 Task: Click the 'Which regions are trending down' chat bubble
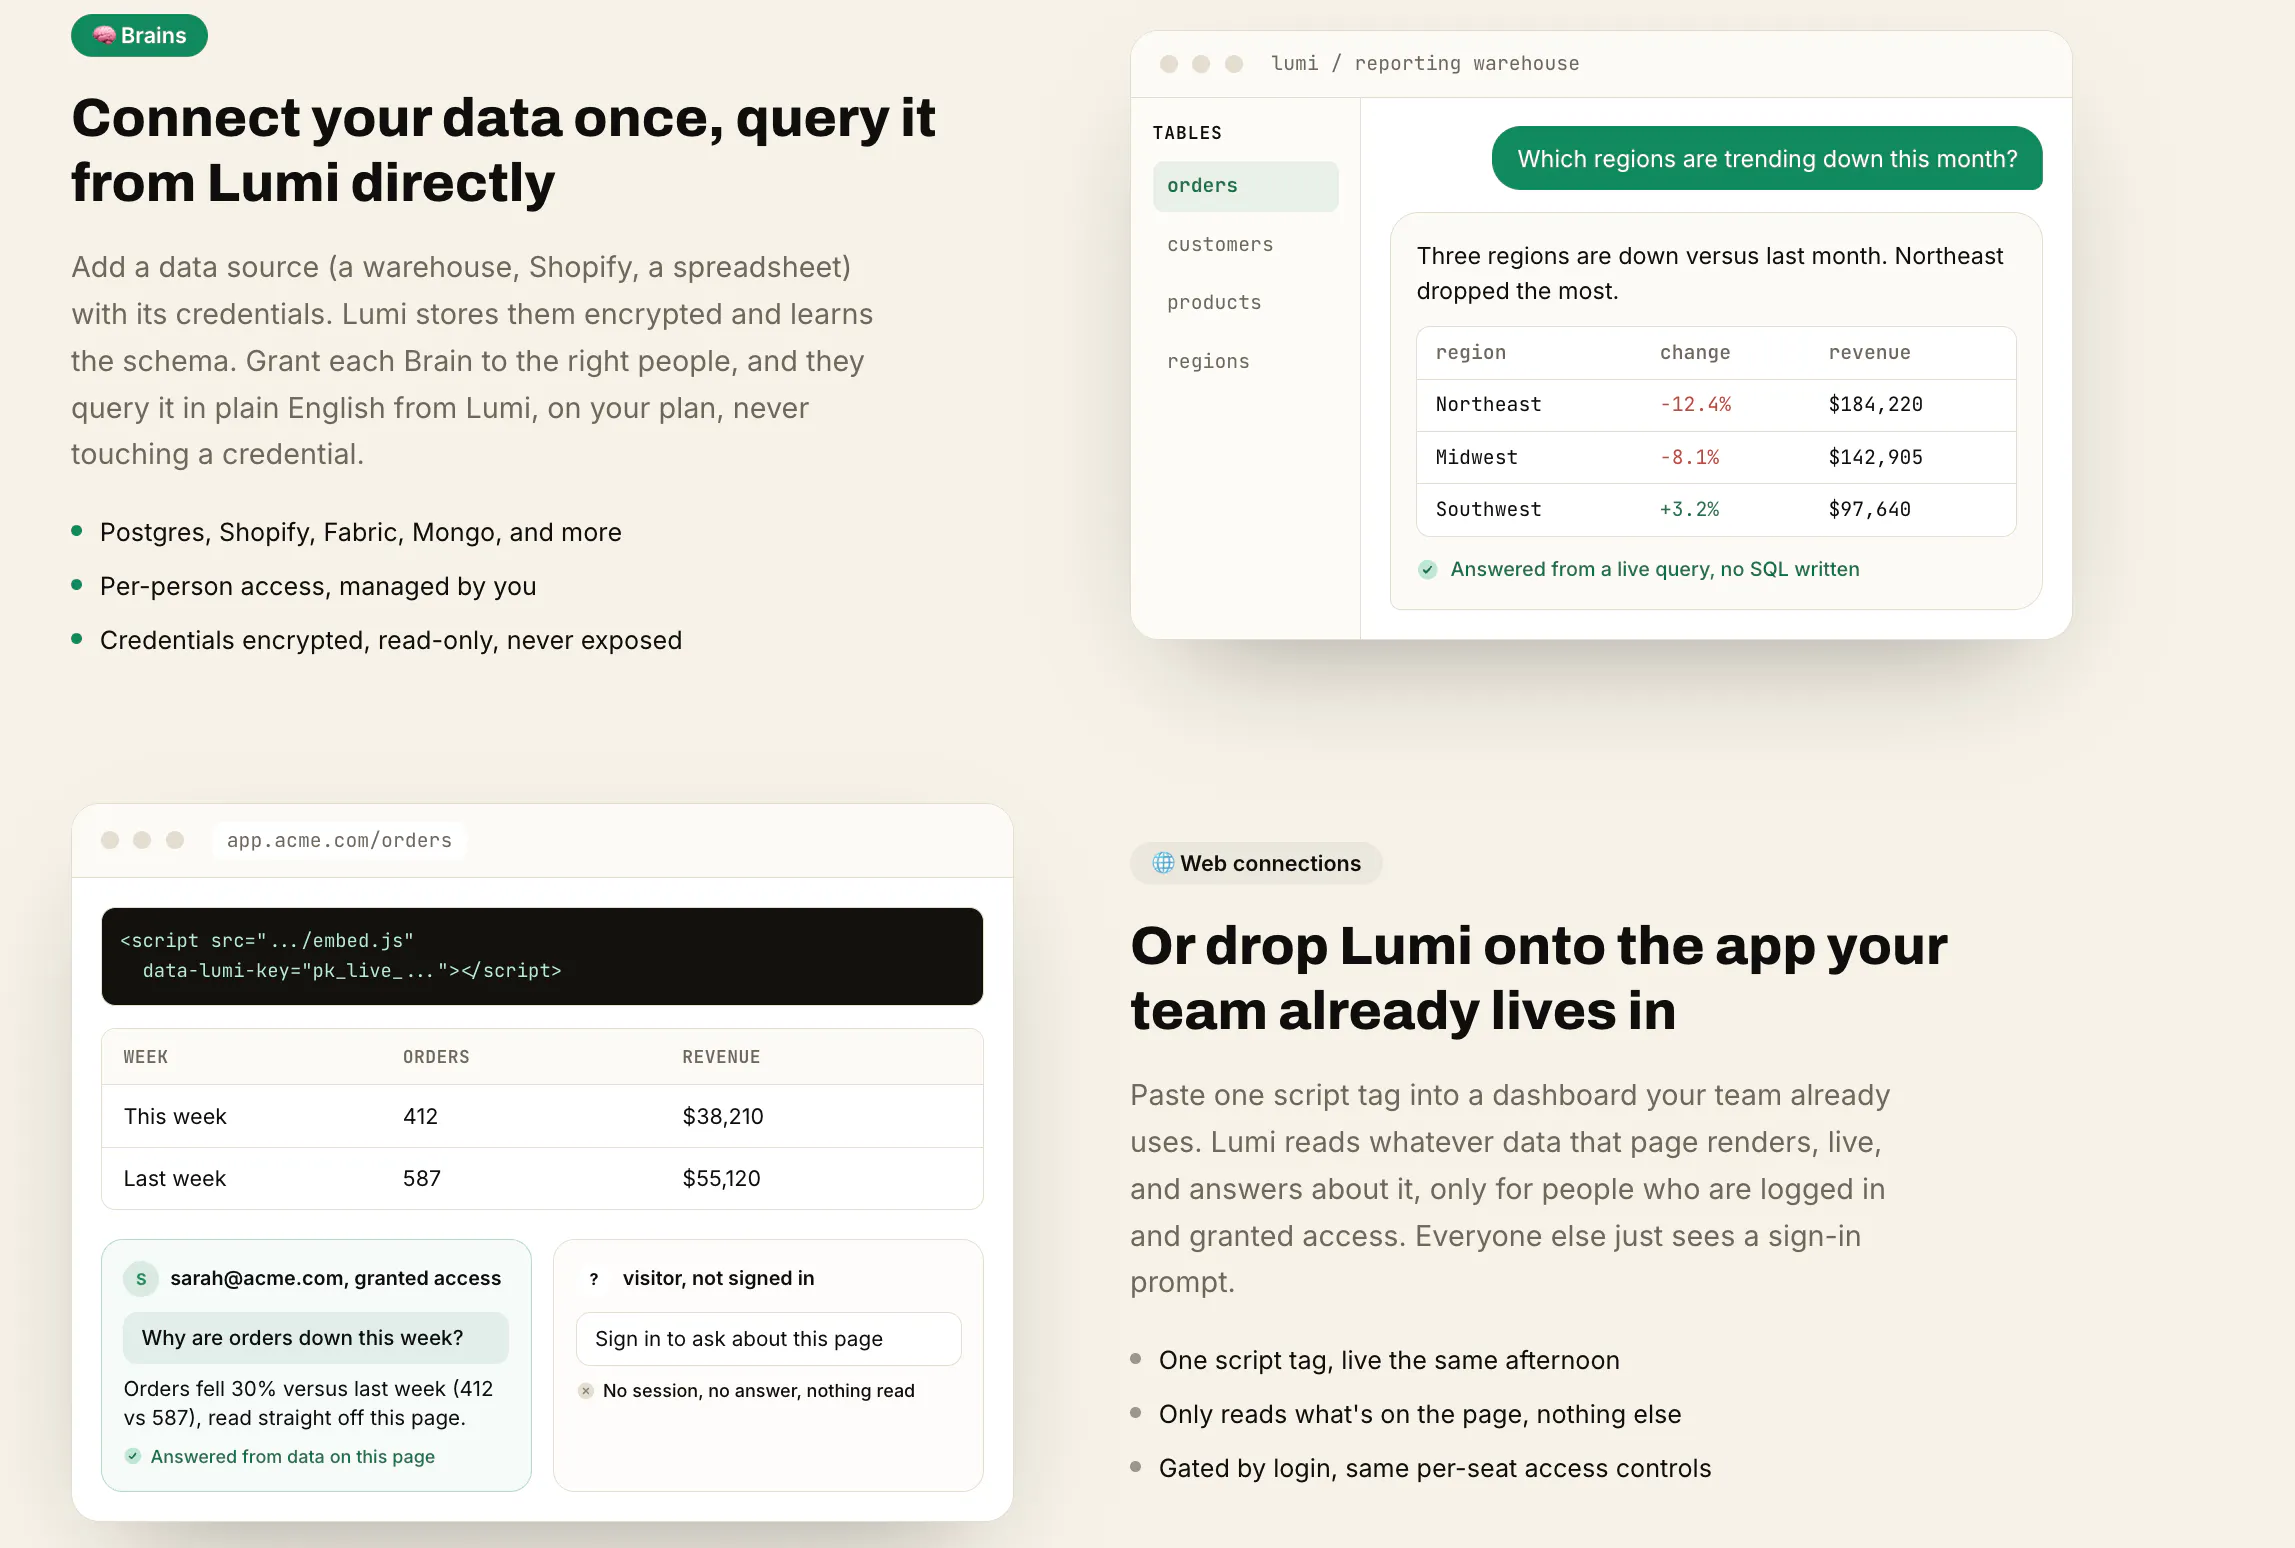pyautogui.click(x=1767, y=159)
